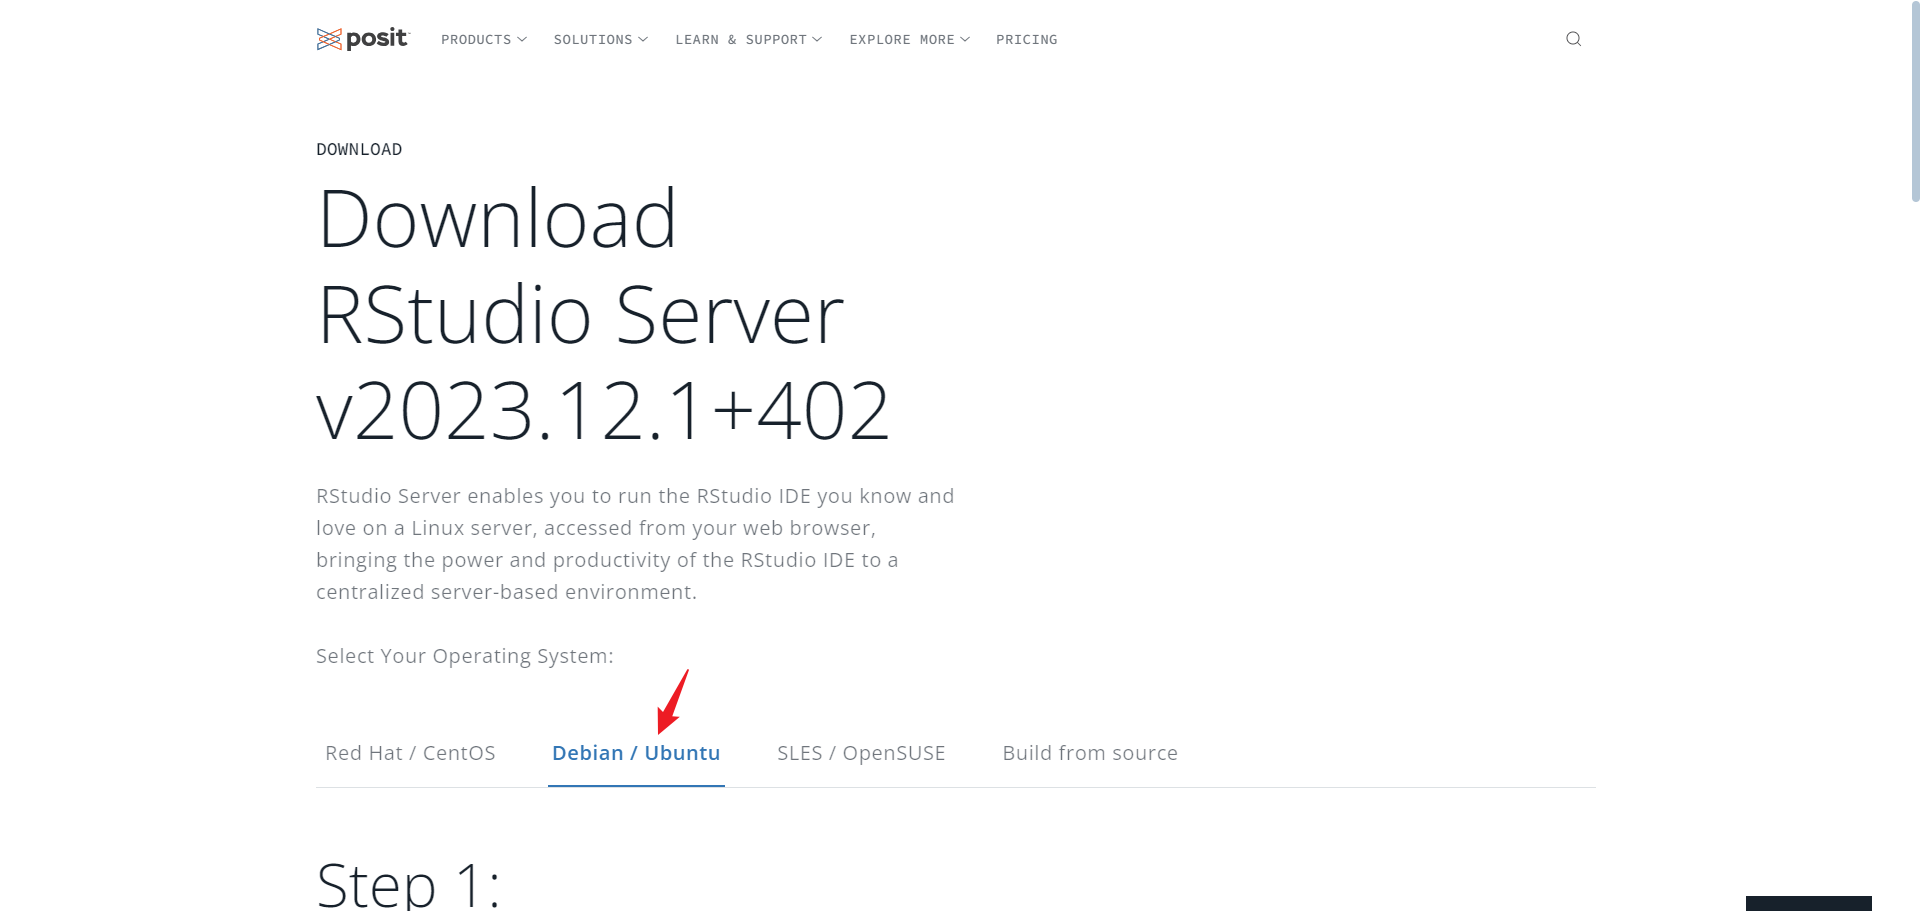Click the PRICING link

pyautogui.click(x=1026, y=40)
